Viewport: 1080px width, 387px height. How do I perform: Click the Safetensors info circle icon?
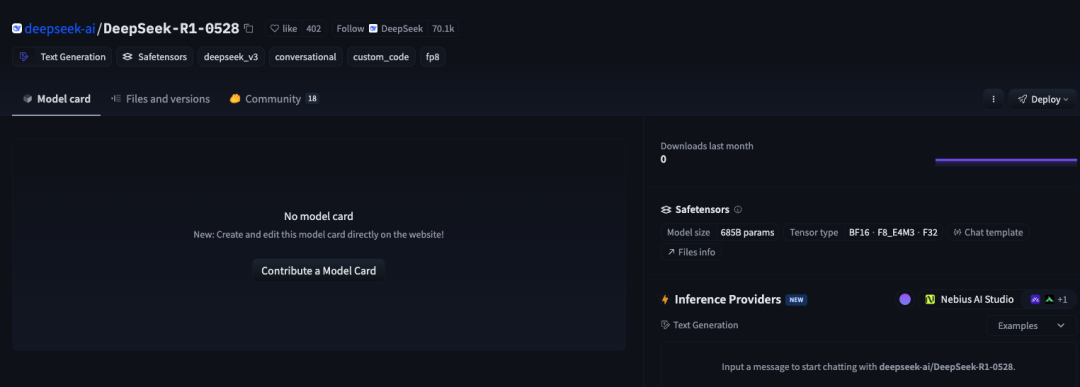coord(738,209)
